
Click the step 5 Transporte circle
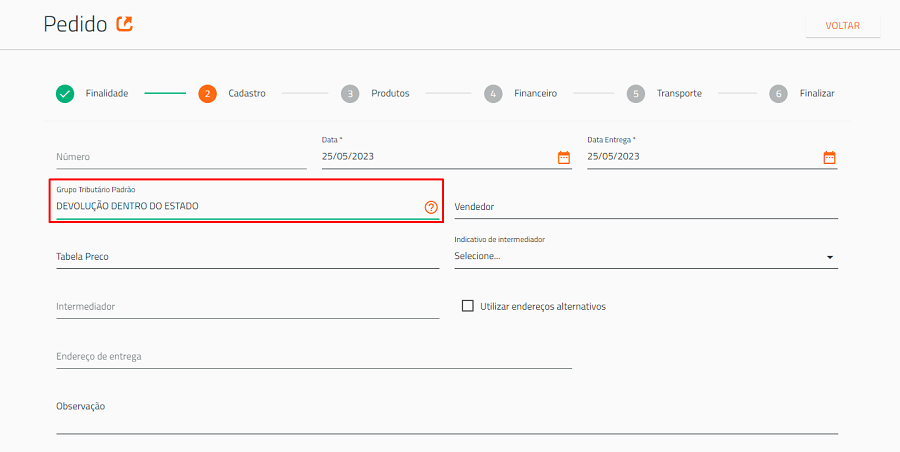(635, 94)
